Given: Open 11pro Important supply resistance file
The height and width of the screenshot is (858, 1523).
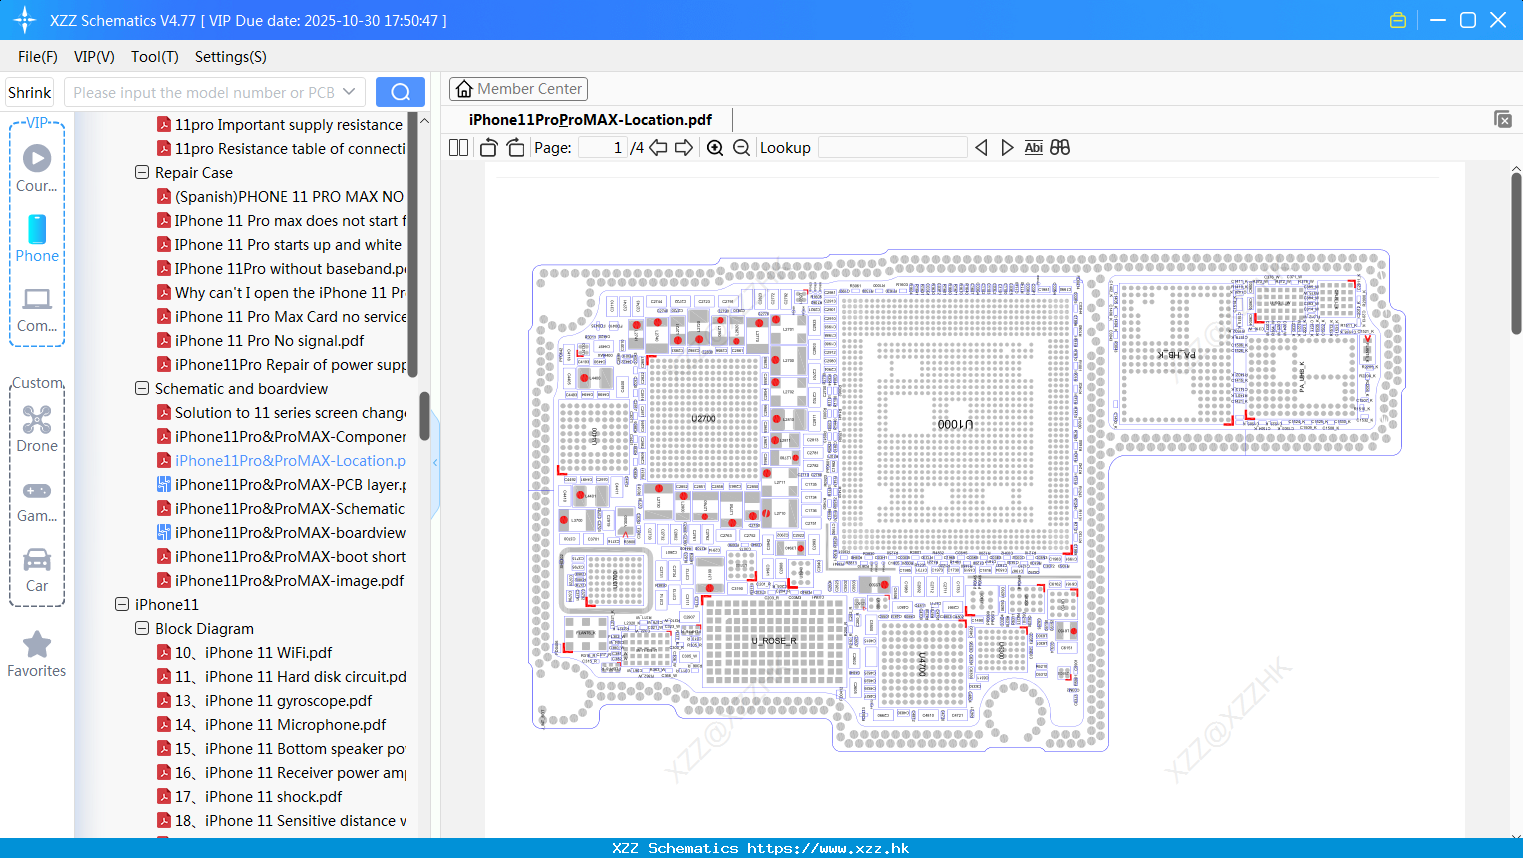Looking at the screenshot, I should pos(280,124).
